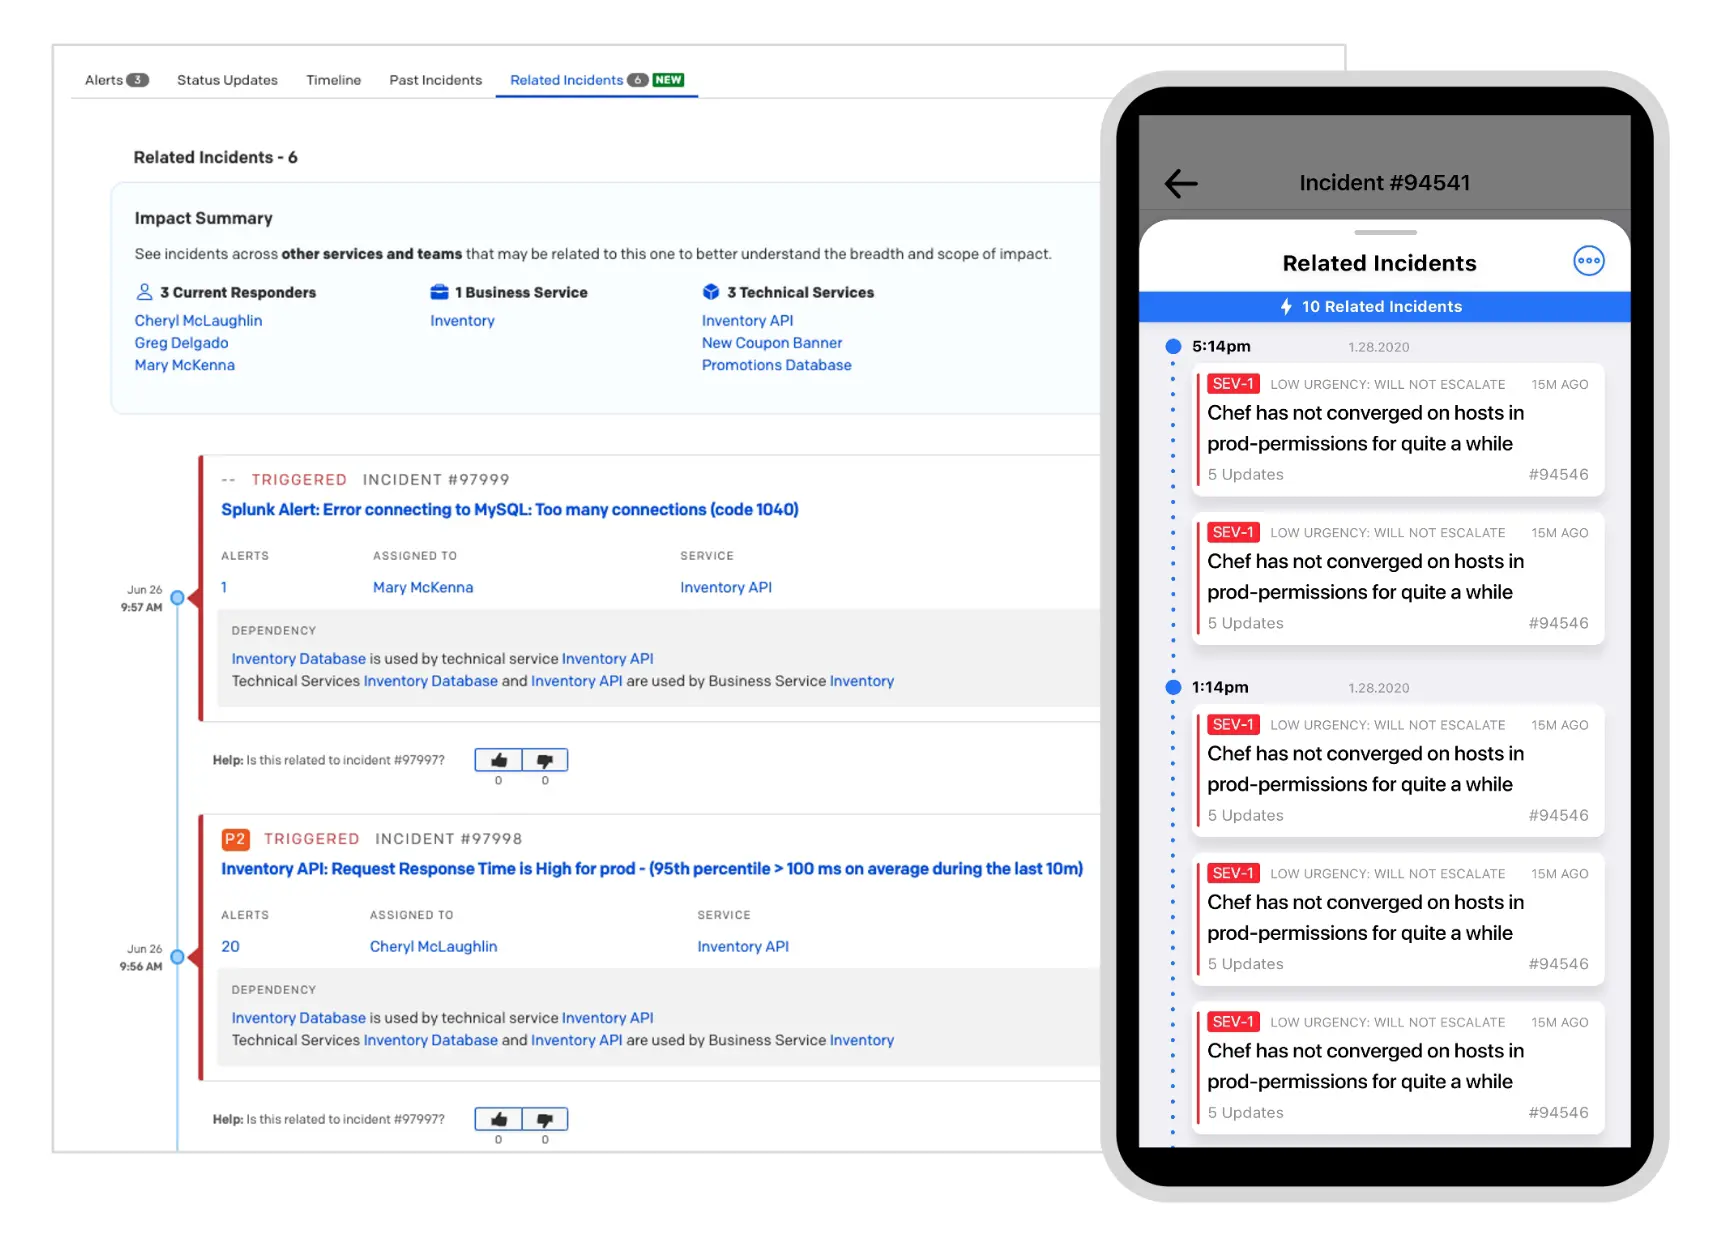The width and height of the screenshot is (1718, 1244).
Task: Select the 9:57 AM timeline marker
Action: pos(178,598)
